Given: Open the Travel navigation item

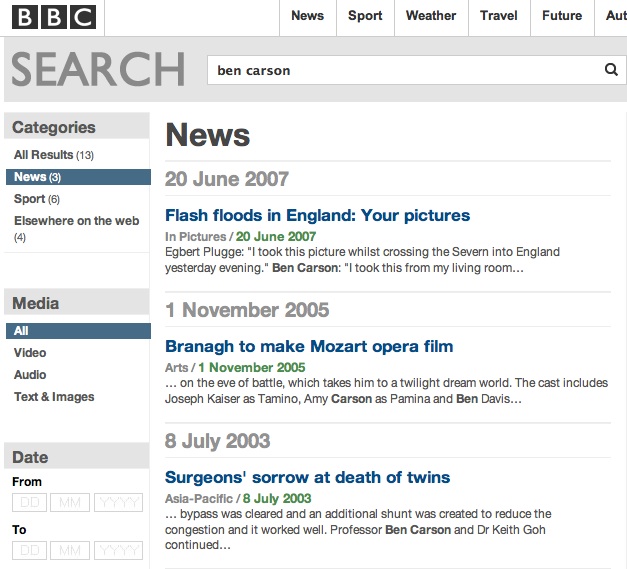Looking at the screenshot, I should click(x=498, y=16).
